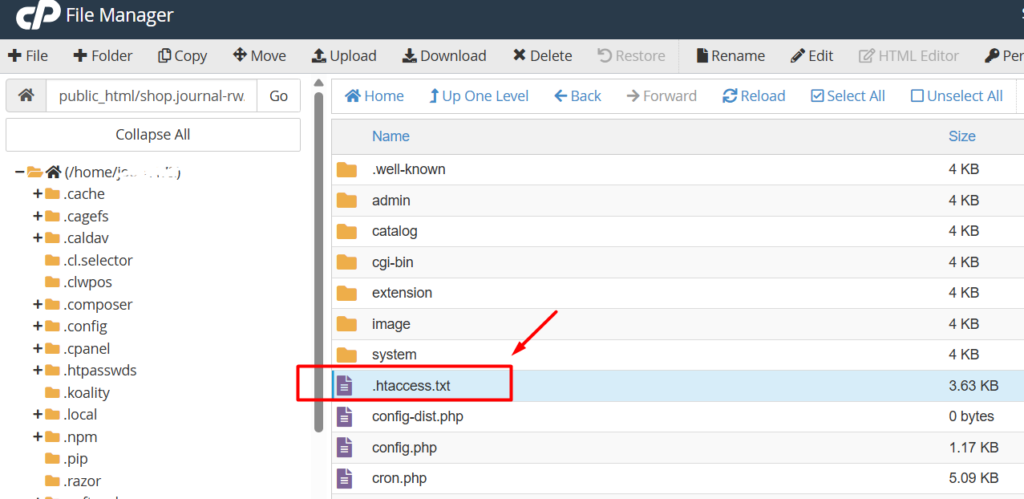Select the .htaccess.txt file name
The width and height of the screenshot is (1024, 499).
(411, 386)
